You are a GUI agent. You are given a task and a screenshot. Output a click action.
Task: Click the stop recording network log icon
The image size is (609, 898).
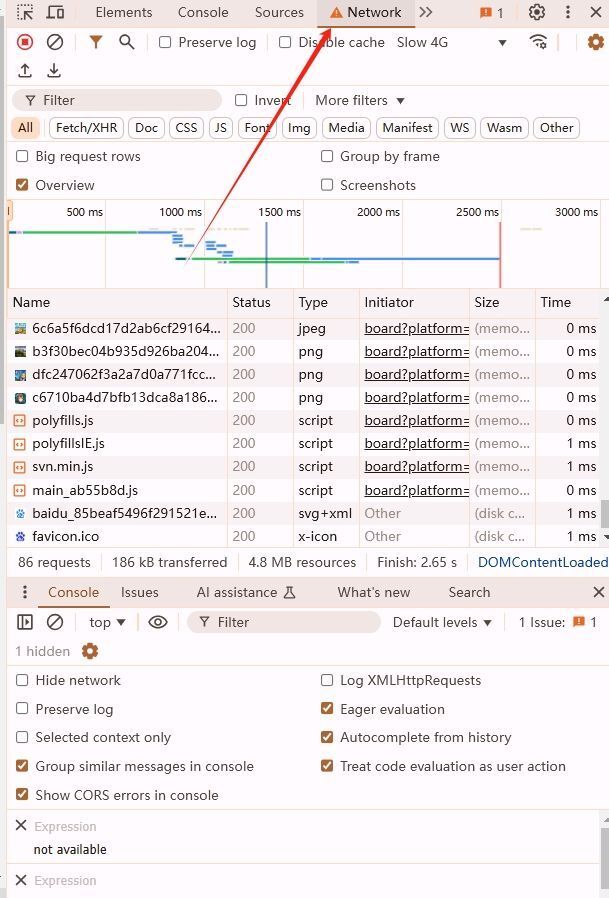[25, 42]
